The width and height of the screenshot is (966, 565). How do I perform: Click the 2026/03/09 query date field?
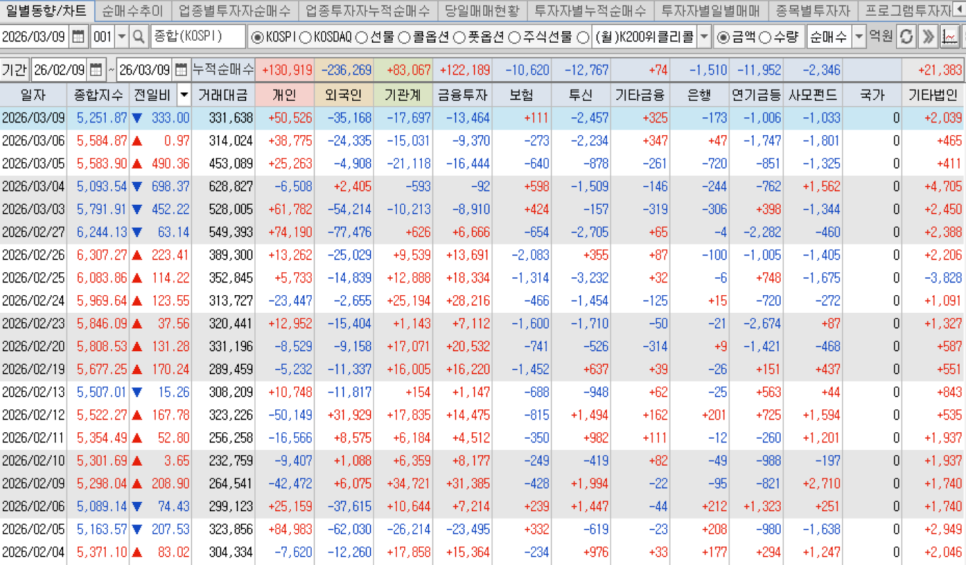pos(34,37)
